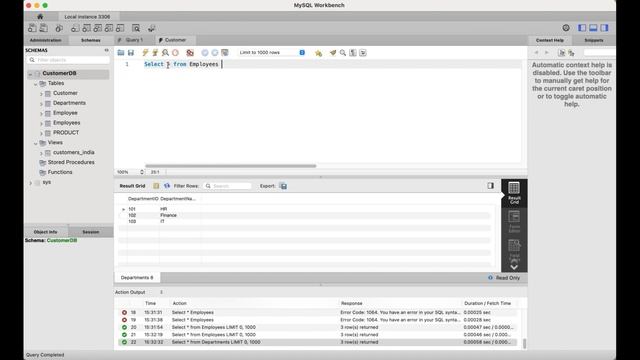Collapse the Views folder
Screen dimensions: 640x360
[x=36, y=143]
